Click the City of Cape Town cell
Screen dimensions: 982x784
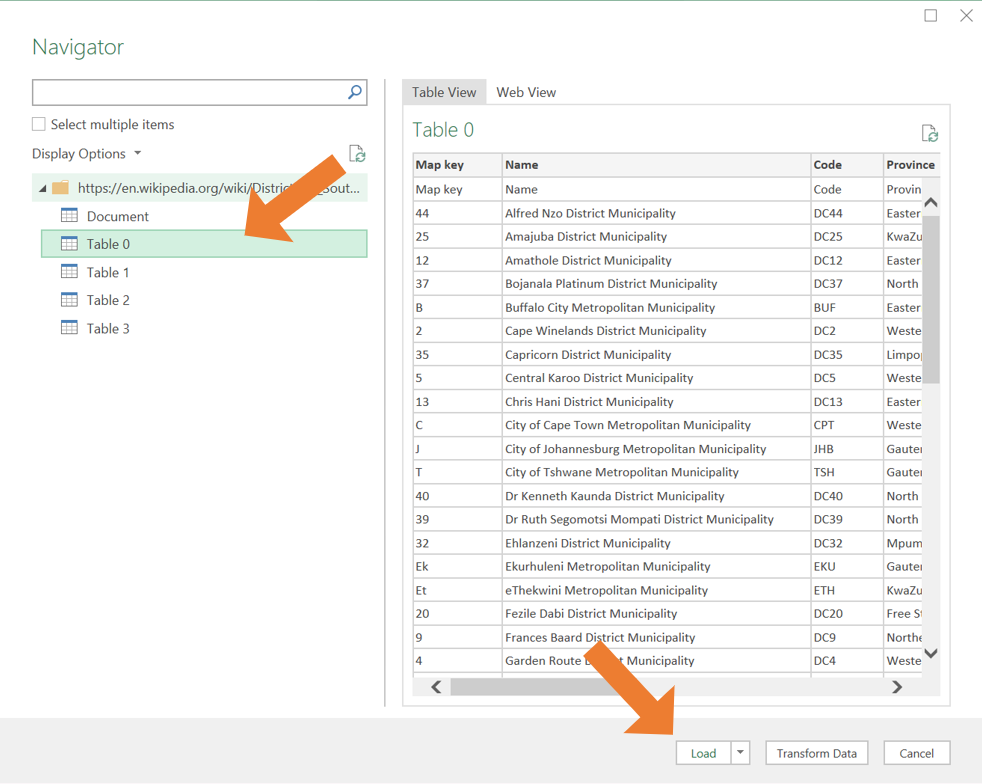(x=656, y=425)
